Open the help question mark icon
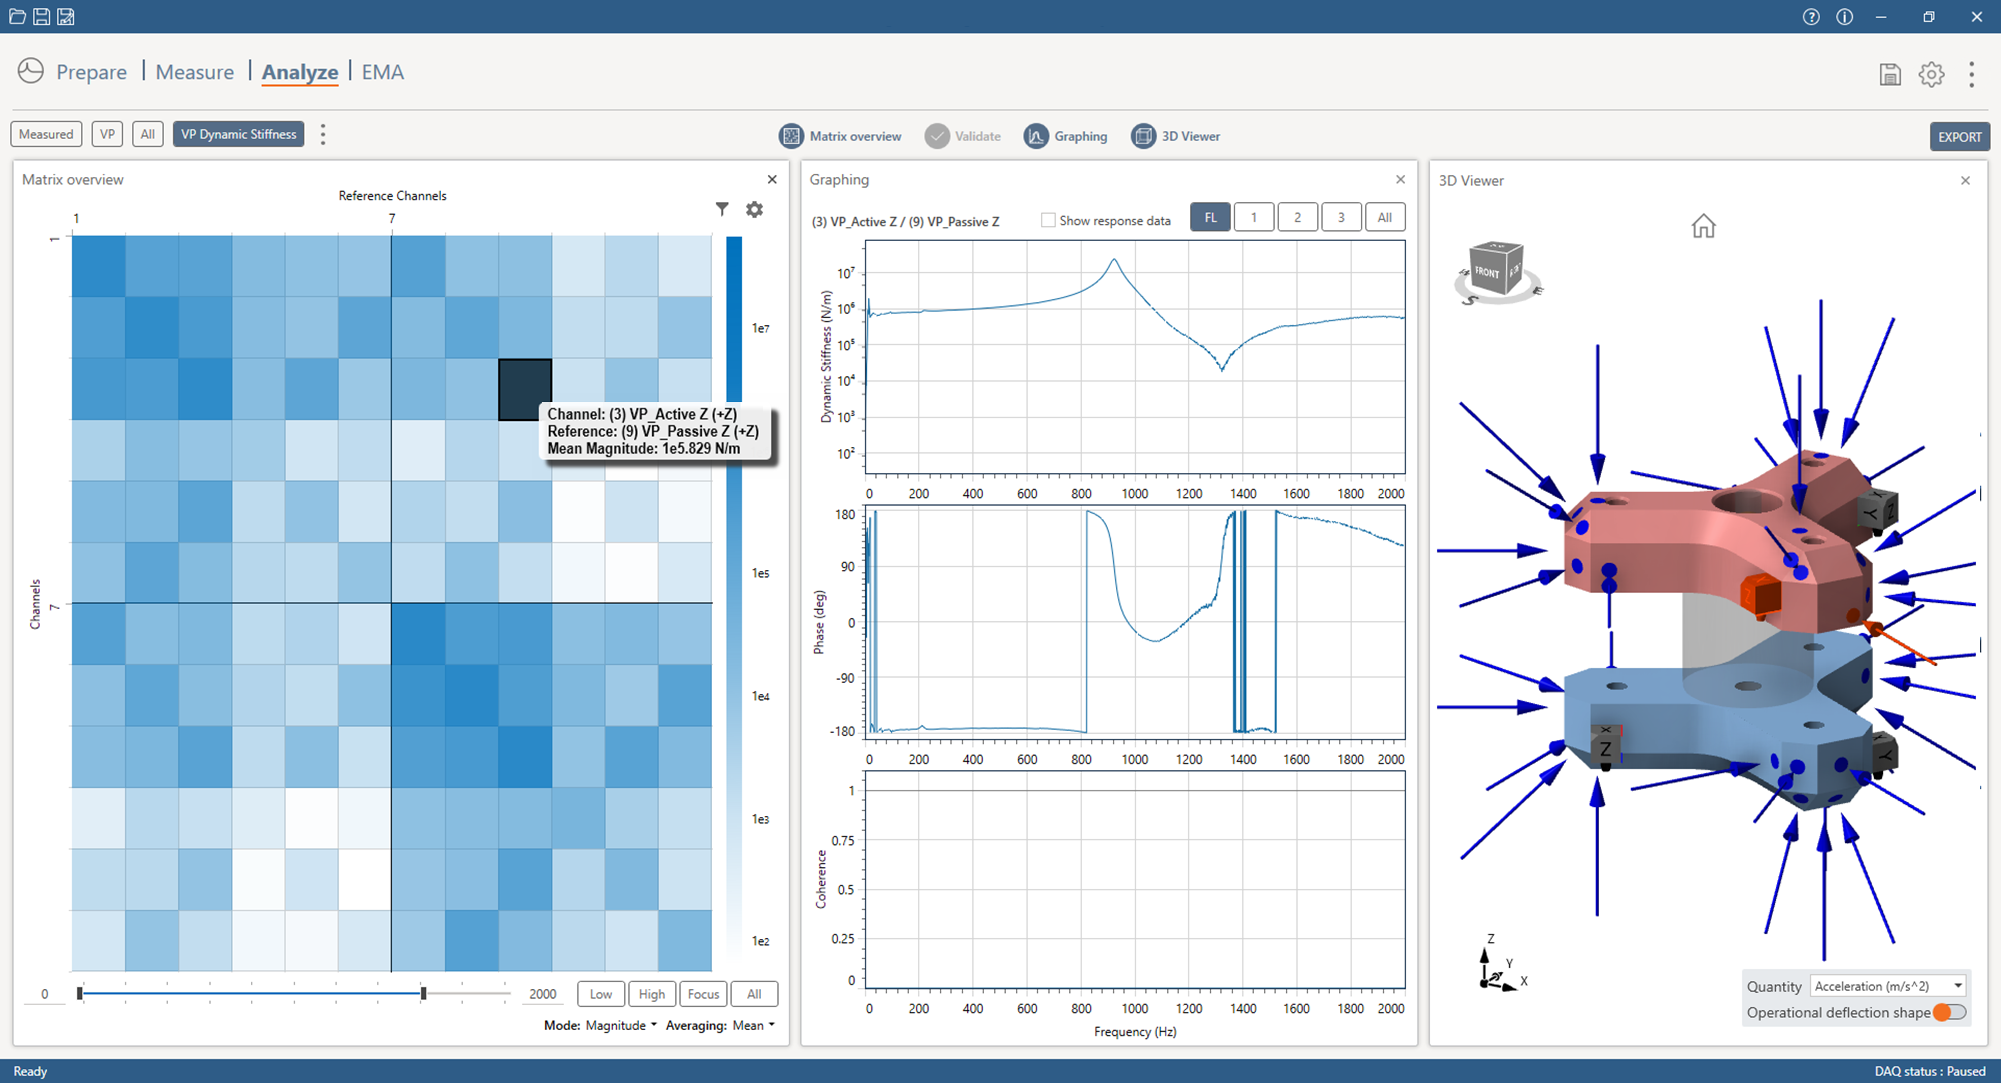This screenshot has width=2001, height=1083. tap(1811, 17)
